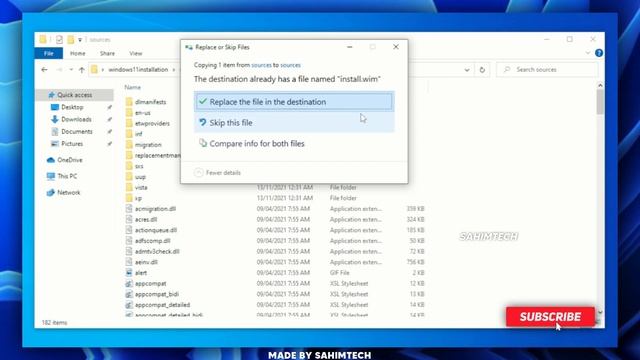
Task: Select the dlmanifests folder icon
Action: [129, 102]
